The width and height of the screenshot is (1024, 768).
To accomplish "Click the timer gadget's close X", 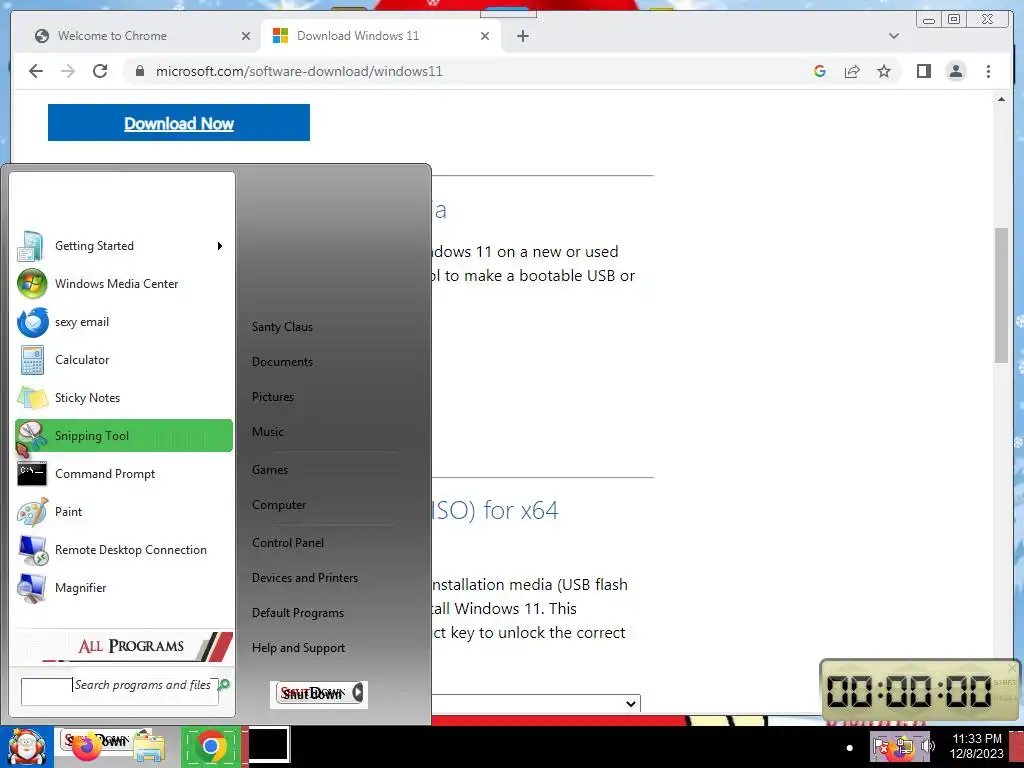I will point(1012,667).
